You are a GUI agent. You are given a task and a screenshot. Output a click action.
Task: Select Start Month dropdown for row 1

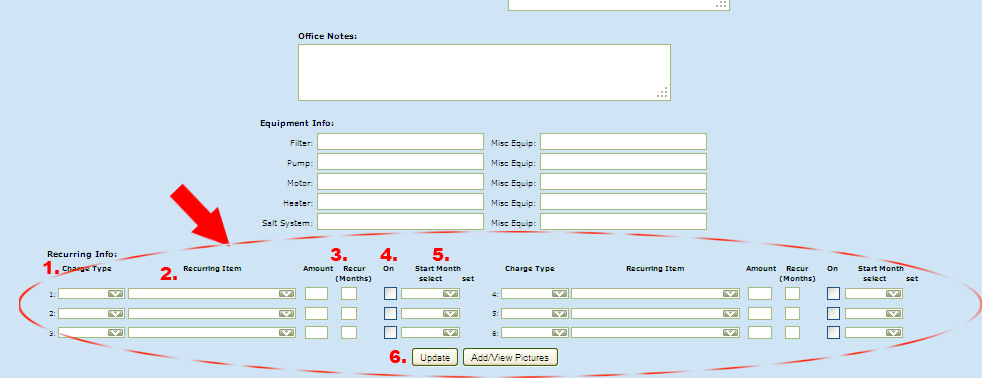click(430, 294)
